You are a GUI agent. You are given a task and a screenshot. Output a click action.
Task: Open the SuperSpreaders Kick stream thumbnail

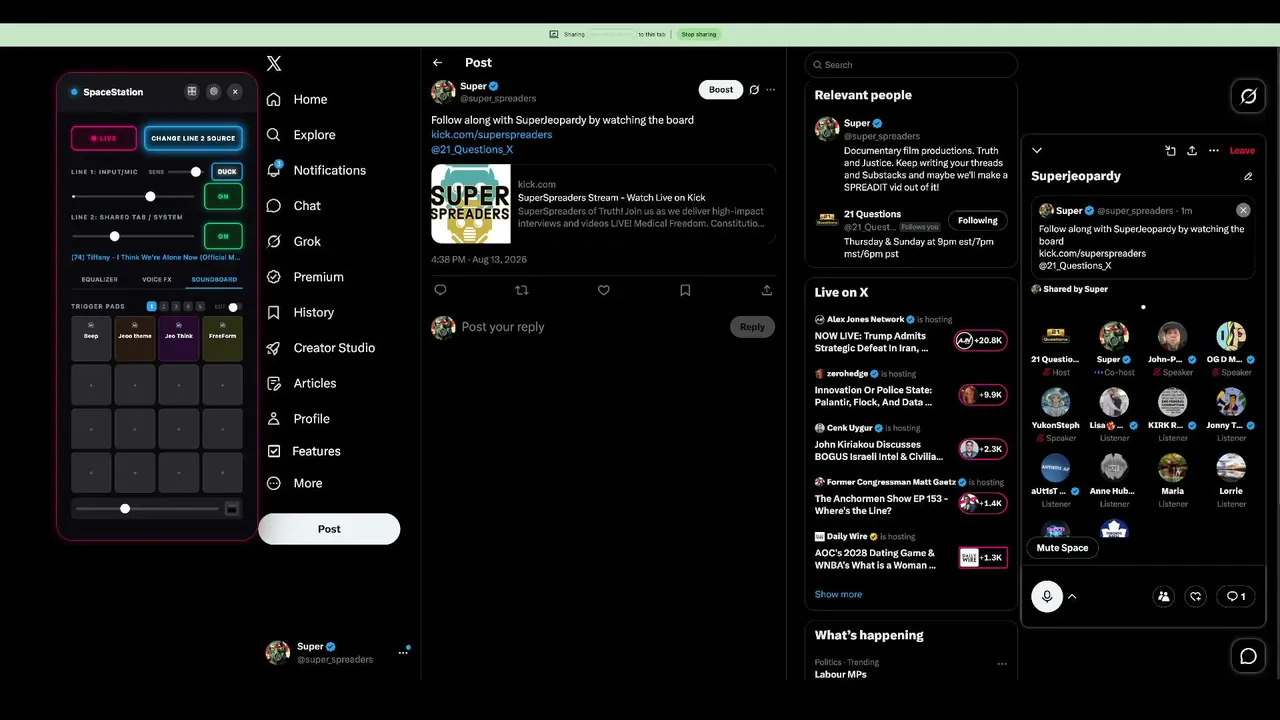coord(471,204)
